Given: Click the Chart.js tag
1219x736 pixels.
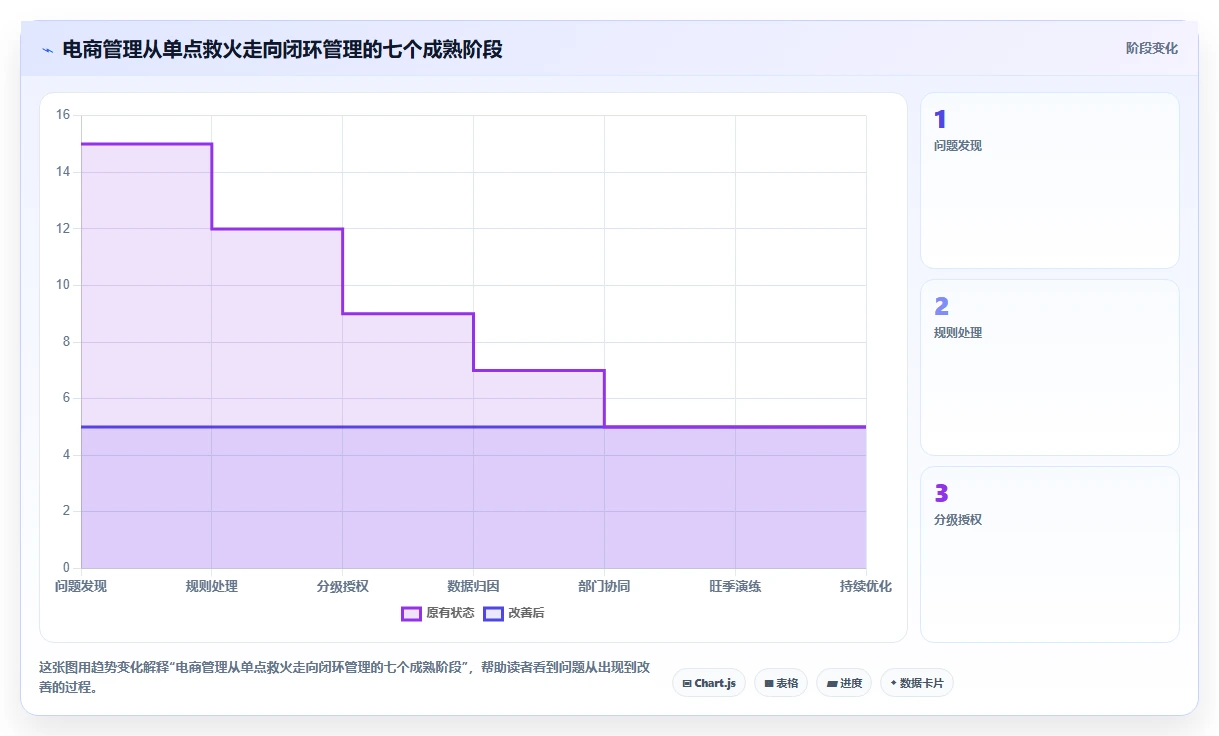Looking at the screenshot, I should click(709, 683).
